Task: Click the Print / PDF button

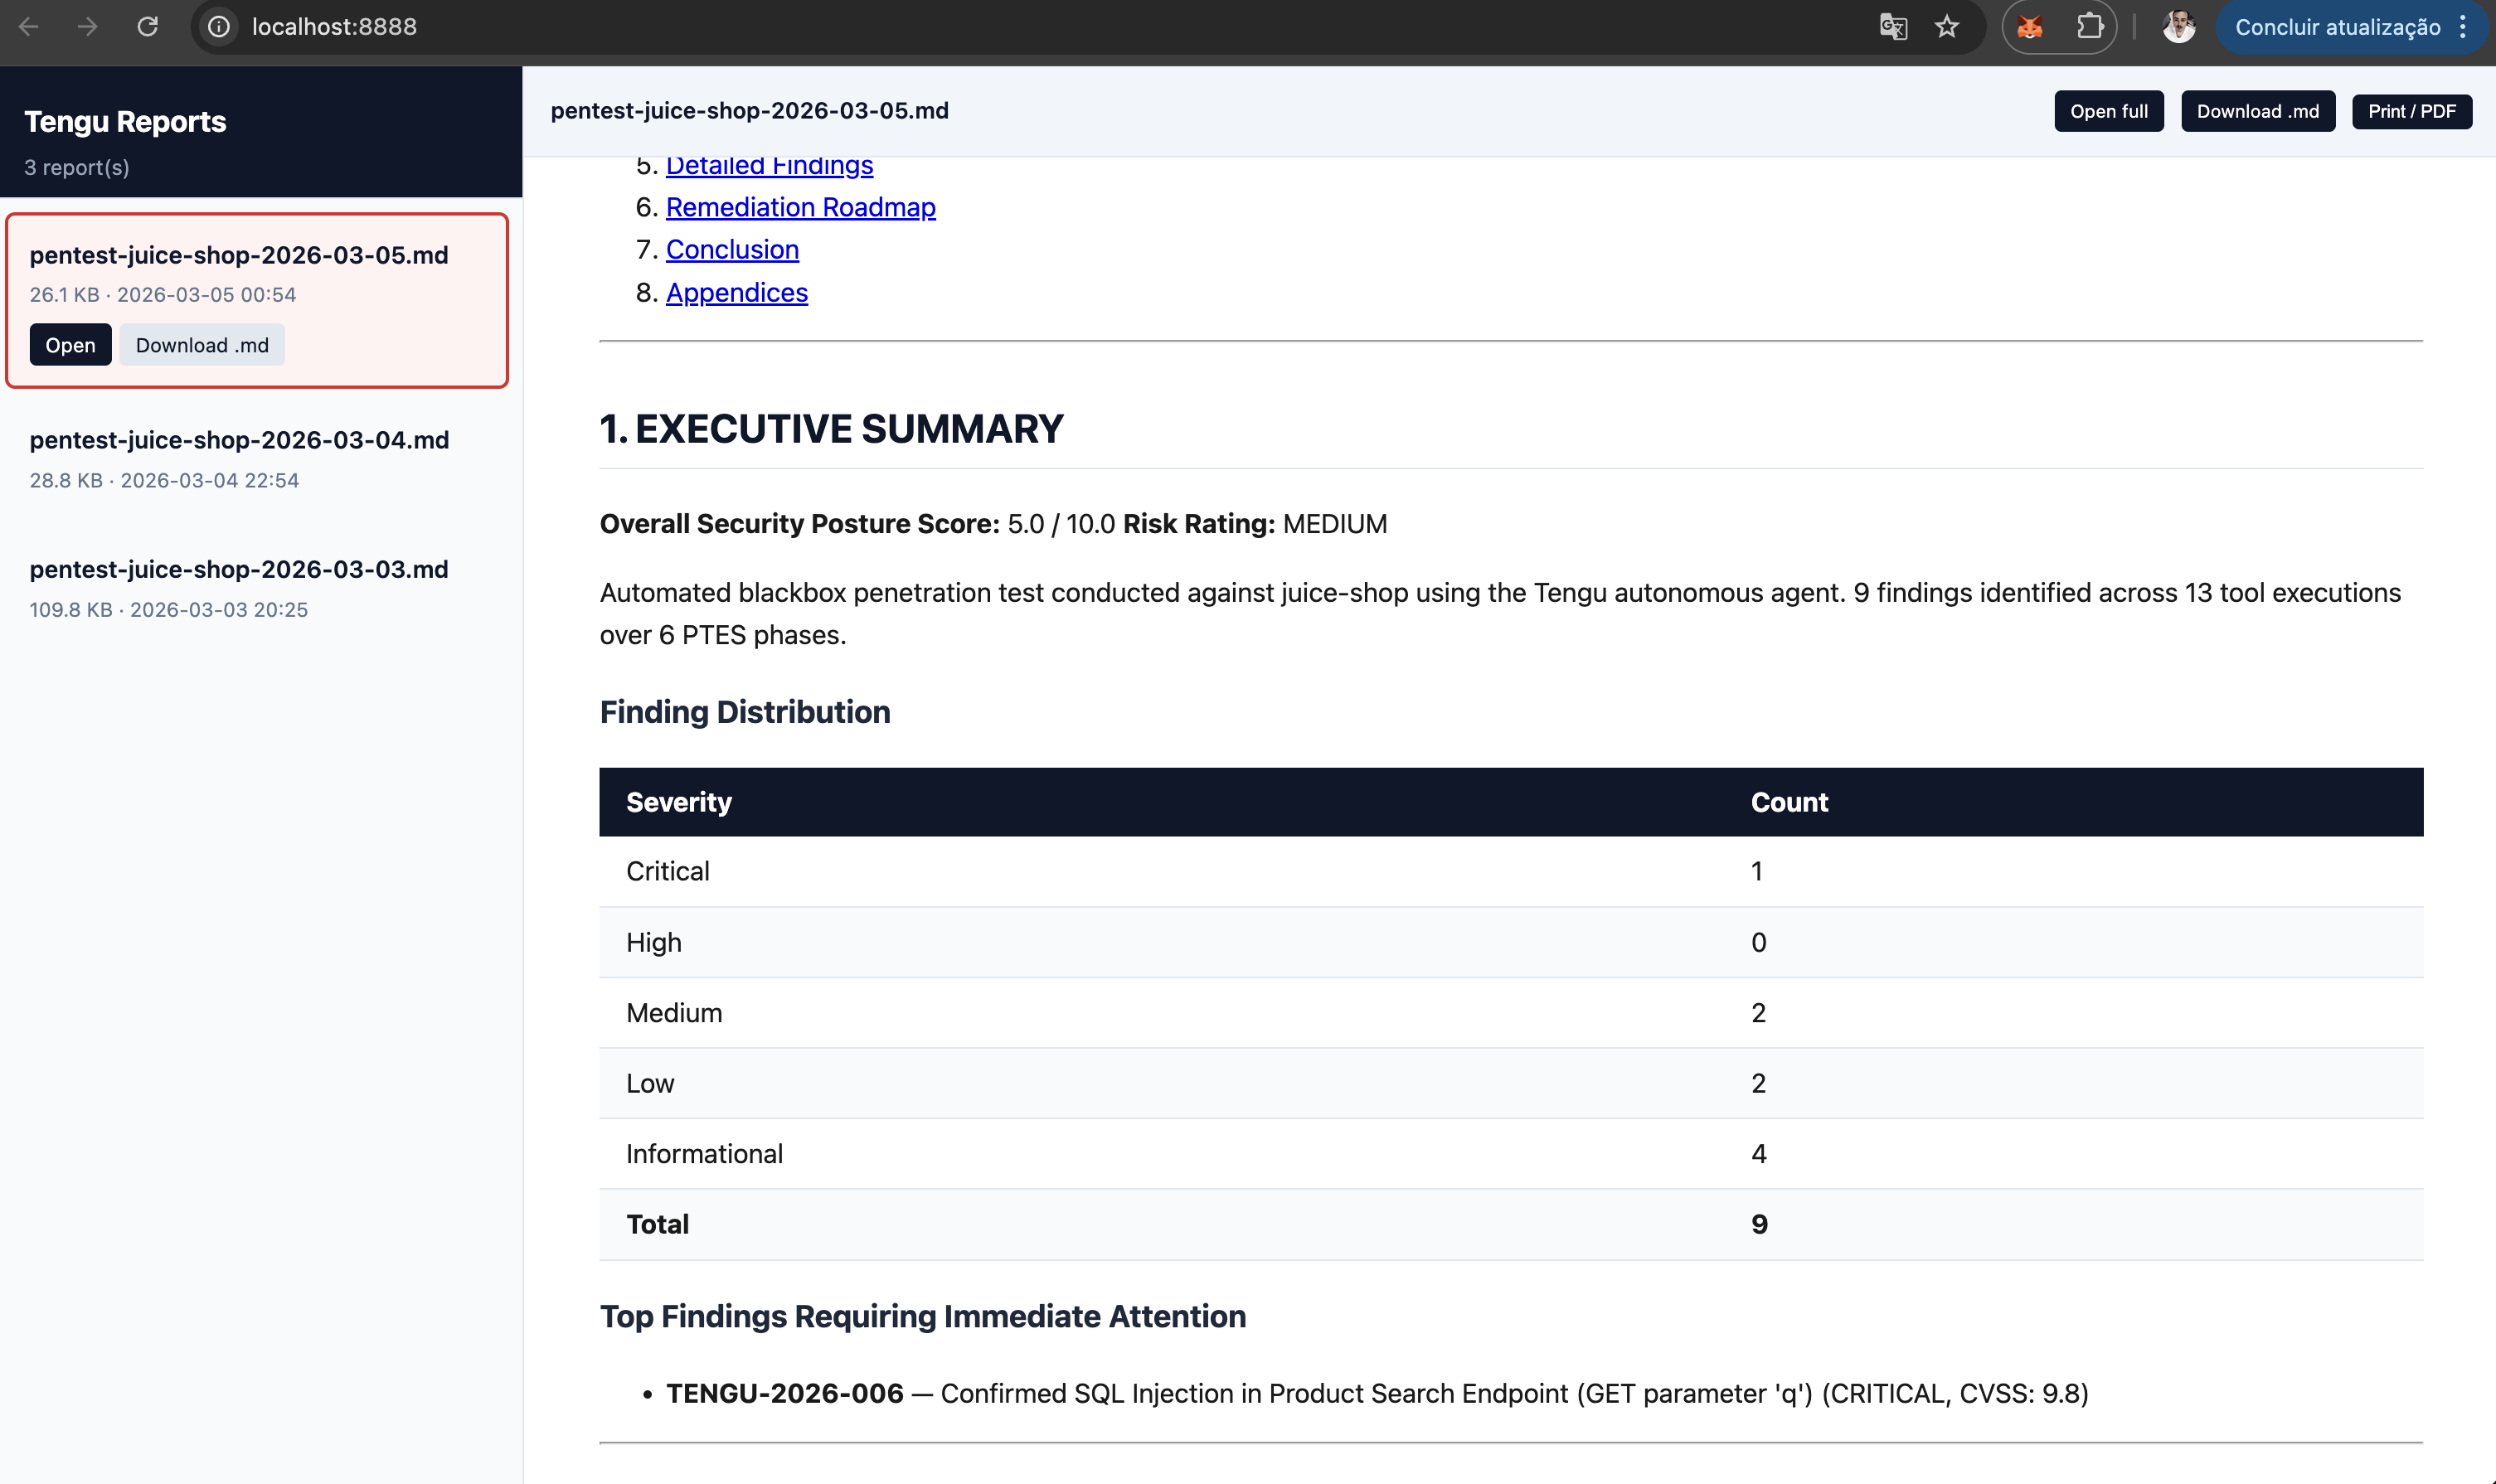Action: pyautogui.click(x=2411, y=111)
